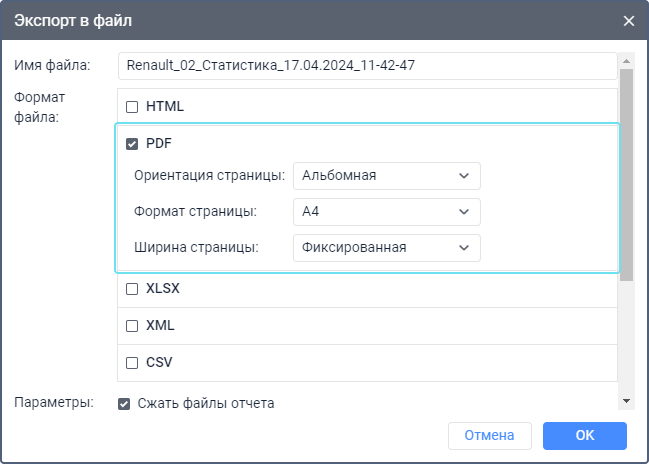
Task: Tick the XLSX format checkbox
Action: (132, 289)
